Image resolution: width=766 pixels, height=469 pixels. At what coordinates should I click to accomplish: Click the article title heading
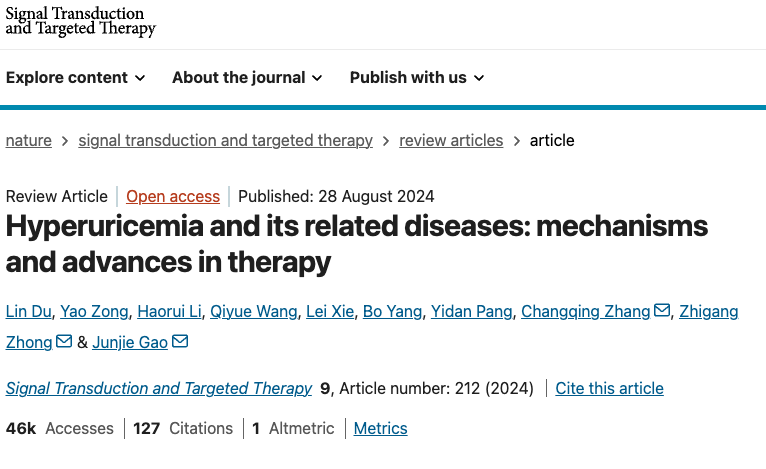pos(357,243)
